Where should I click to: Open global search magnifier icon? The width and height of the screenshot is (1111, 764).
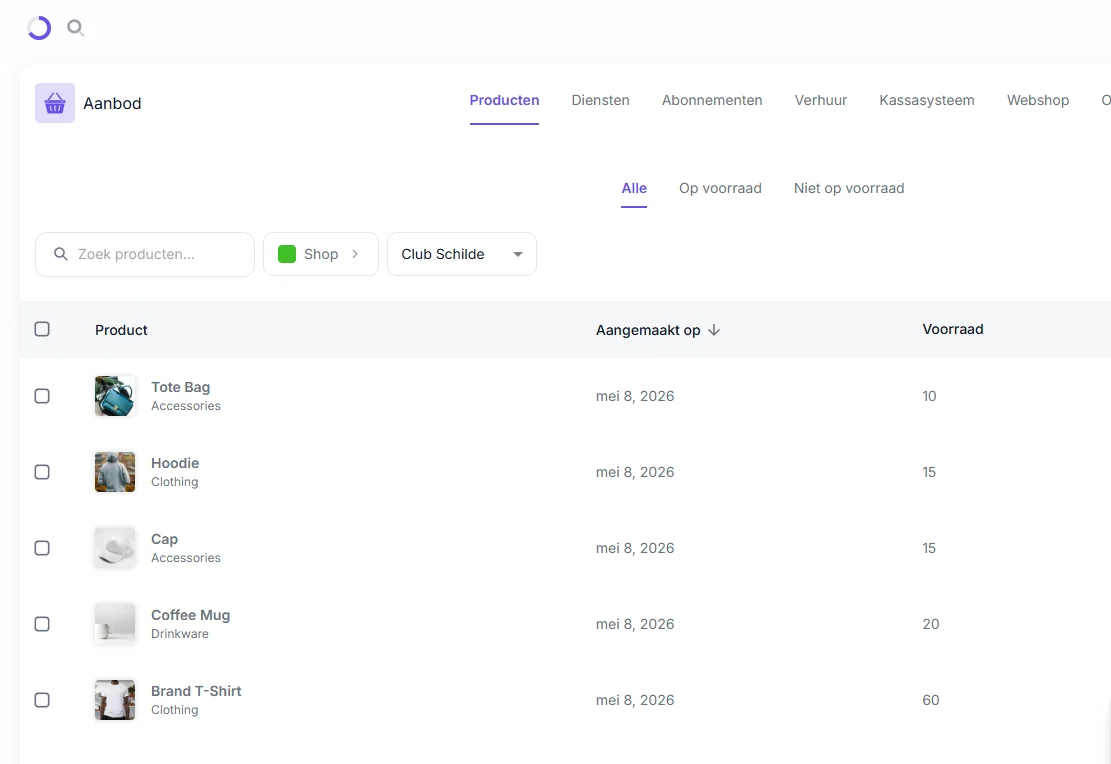pyautogui.click(x=75, y=28)
